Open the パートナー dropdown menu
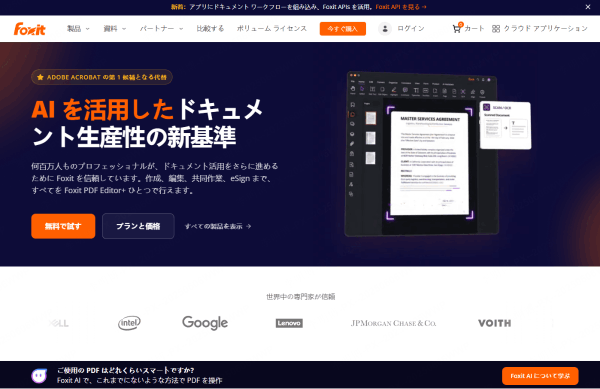This screenshot has width=600, height=389. [161, 29]
